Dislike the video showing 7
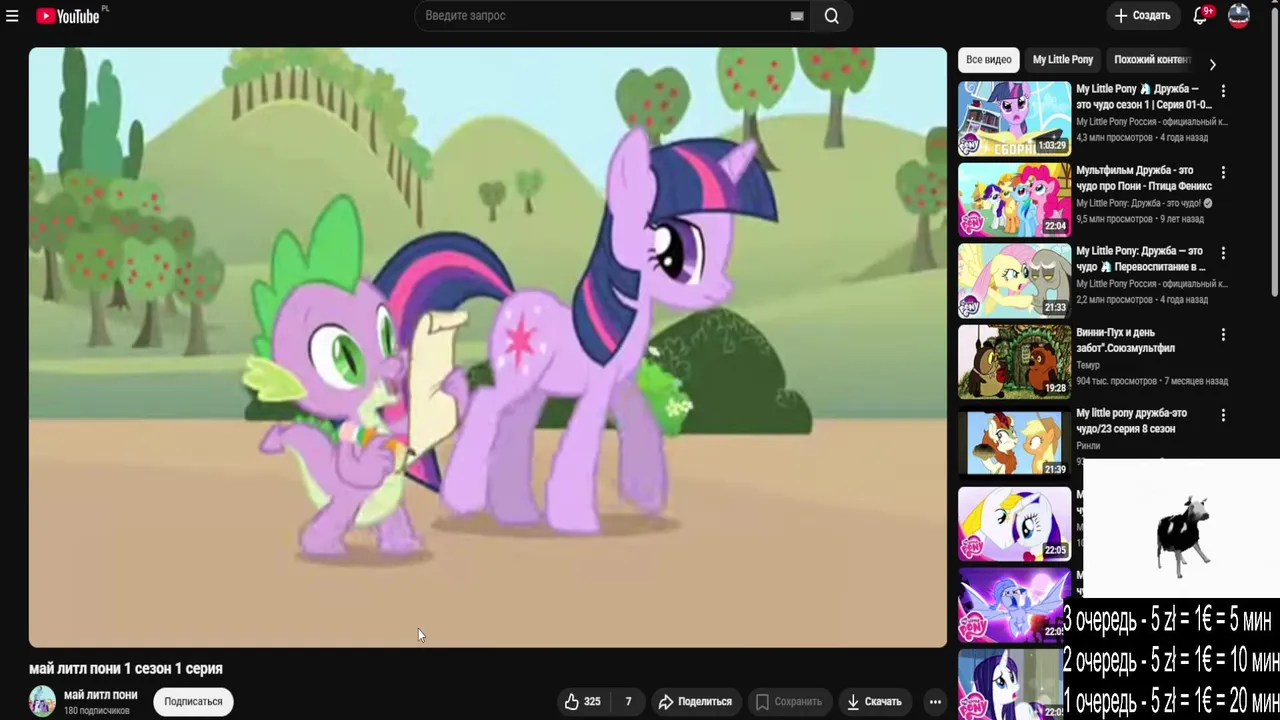The height and width of the screenshot is (720, 1280). click(x=628, y=702)
